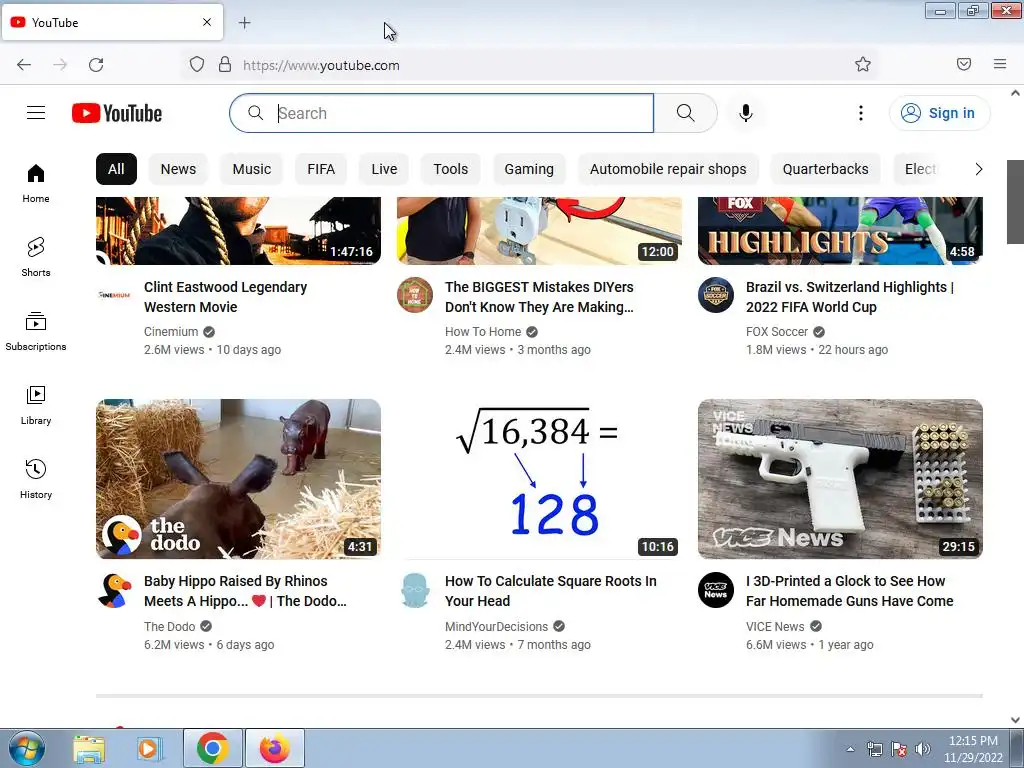Open The Dodo channel name link
The width and height of the screenshot is (1024, 768).
[x=170, y=626]
